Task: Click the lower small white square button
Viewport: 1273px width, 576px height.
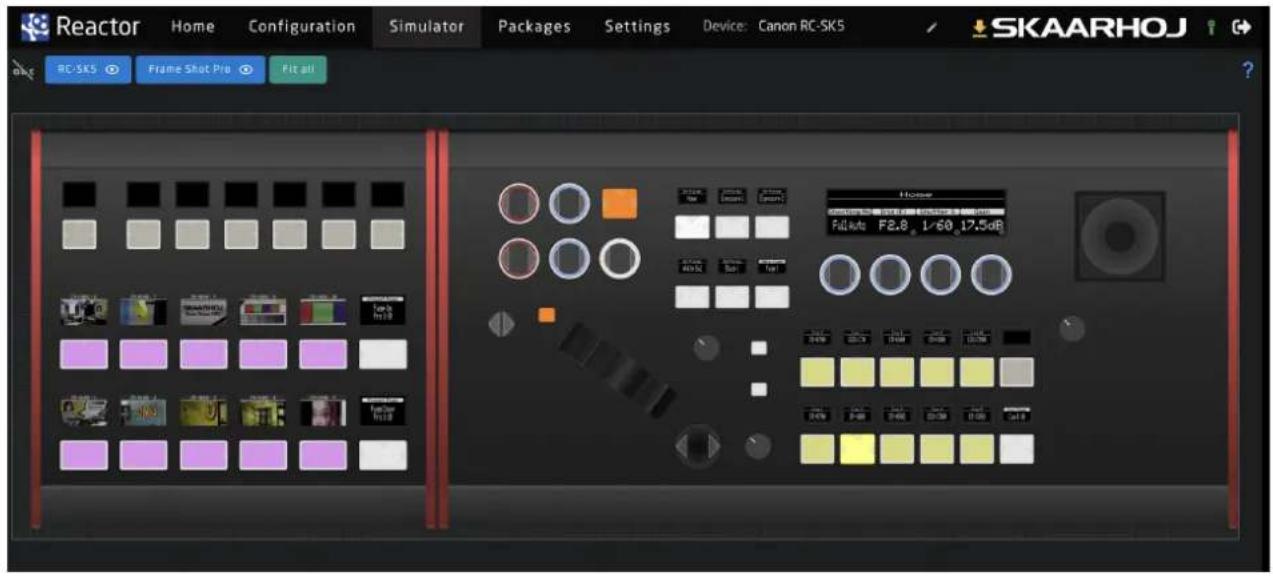Action: point(759,390)
